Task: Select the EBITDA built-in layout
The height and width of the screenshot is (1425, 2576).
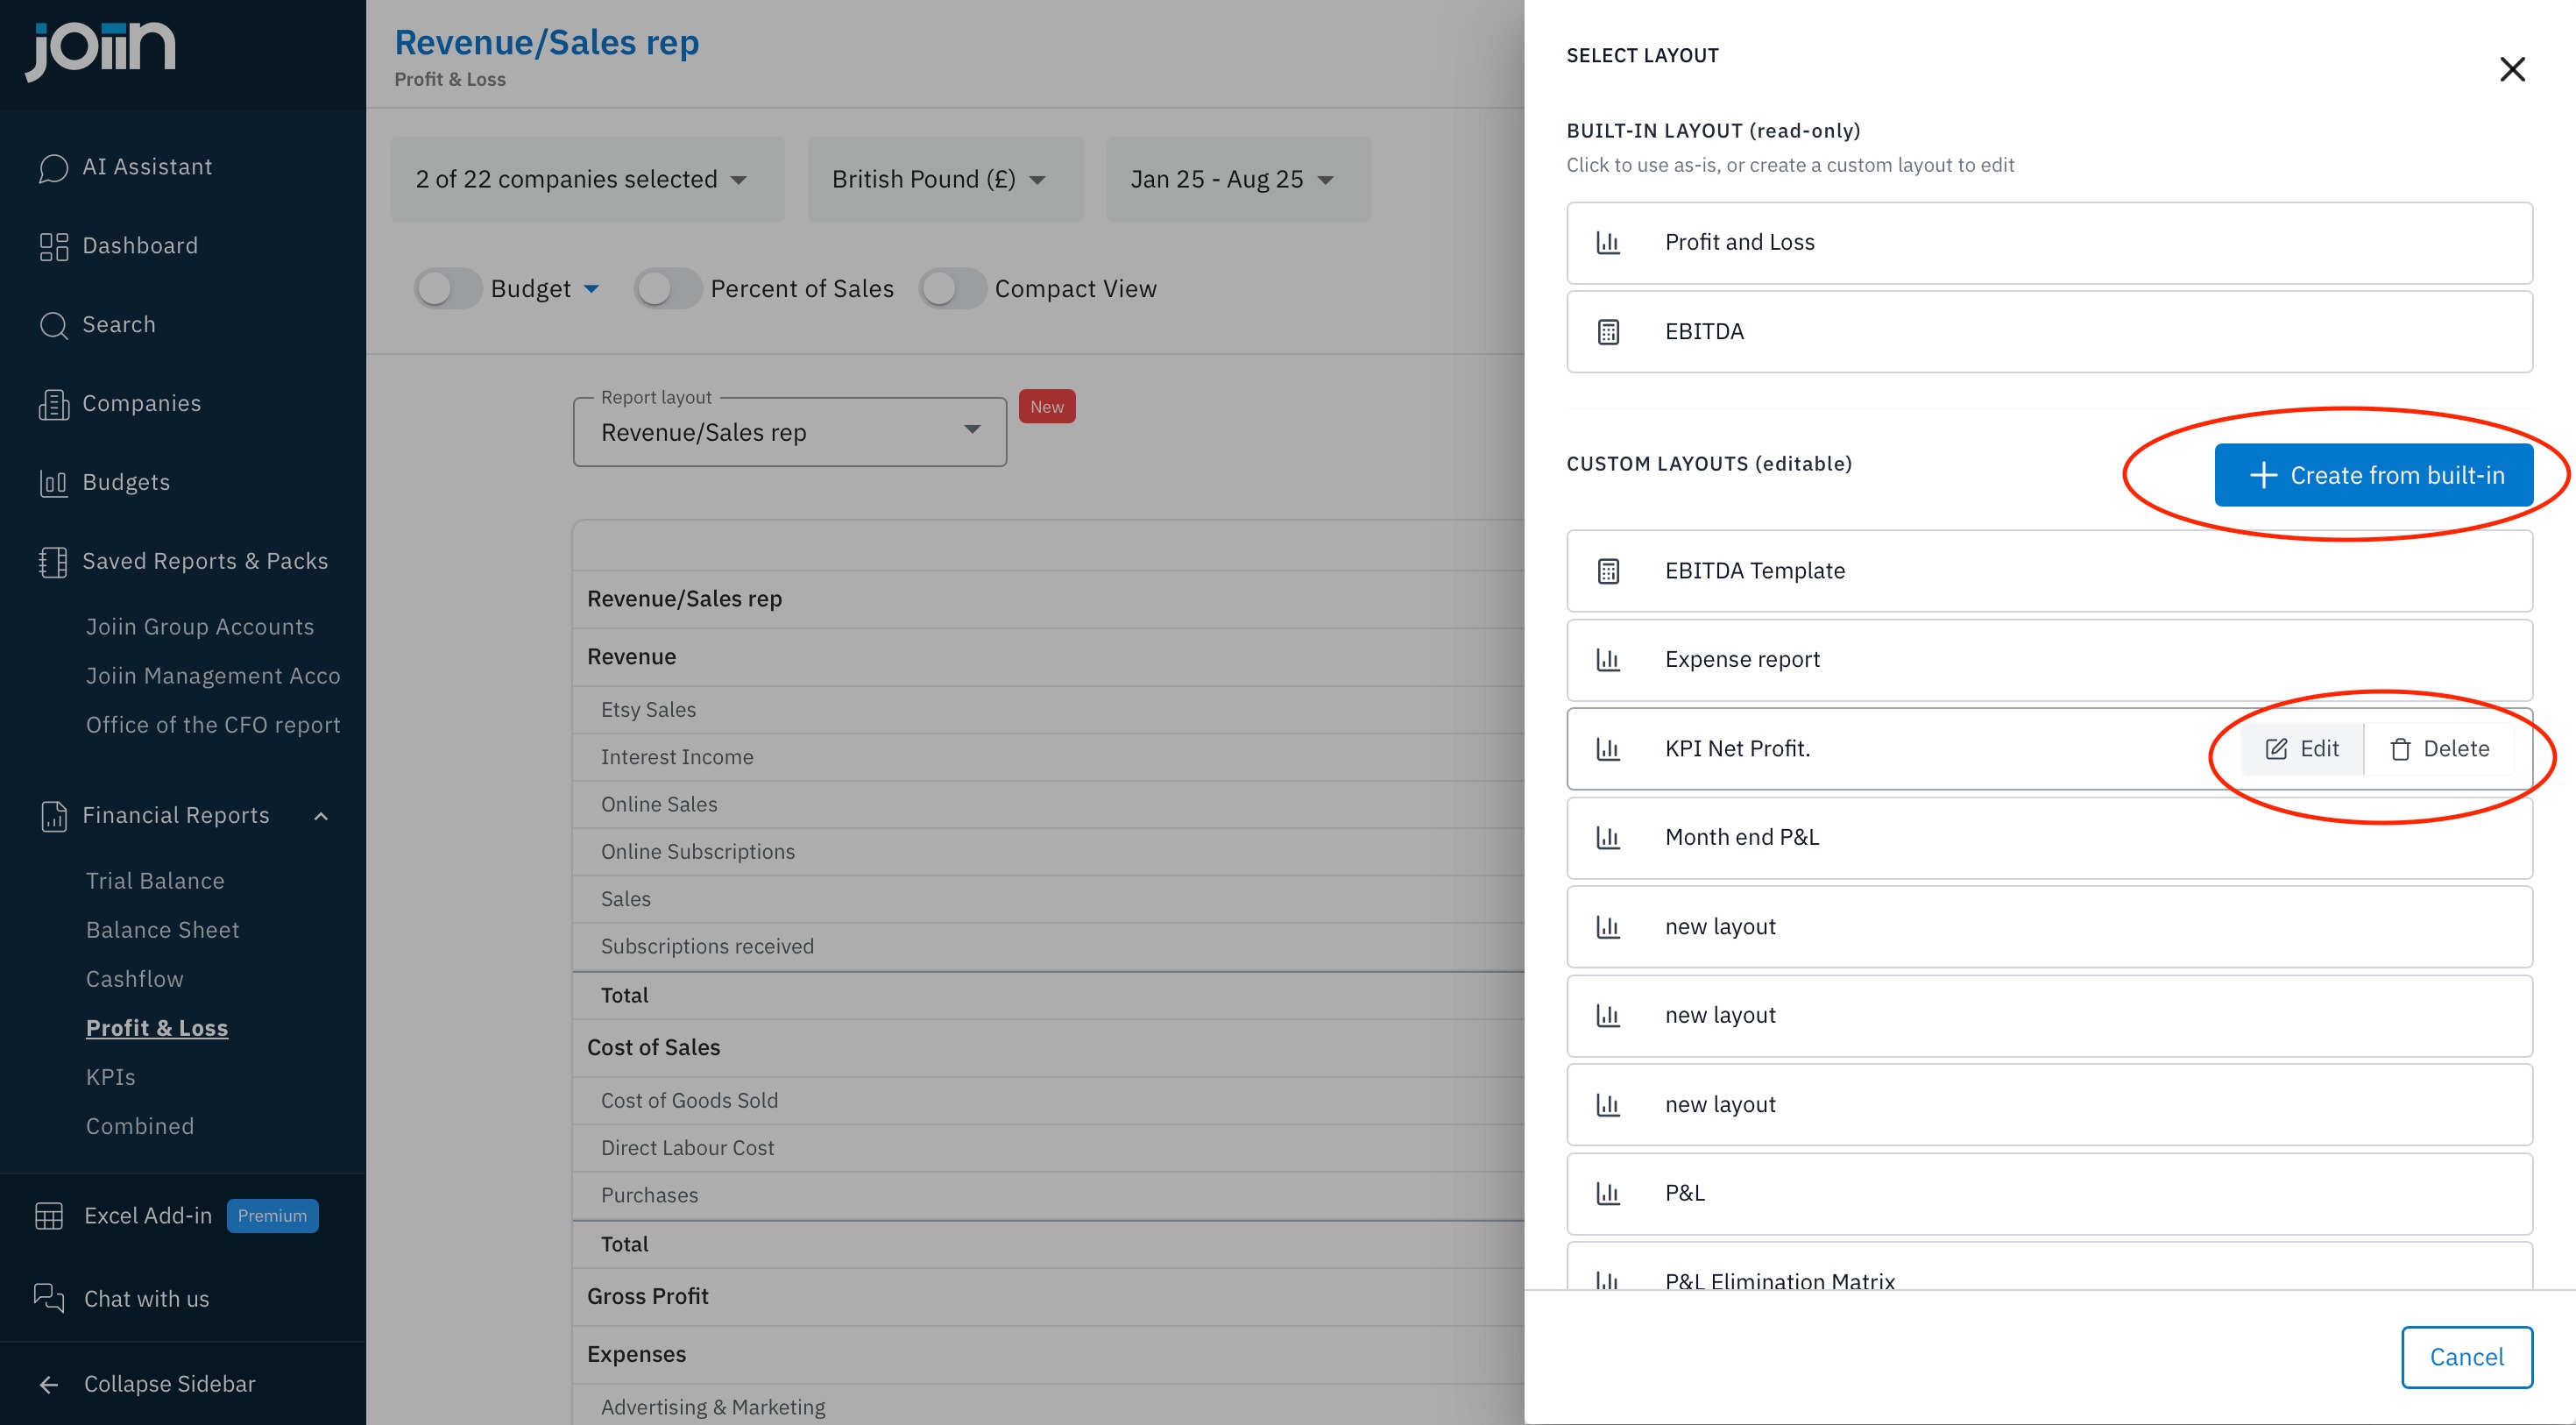Action: tap(2049, 332)
